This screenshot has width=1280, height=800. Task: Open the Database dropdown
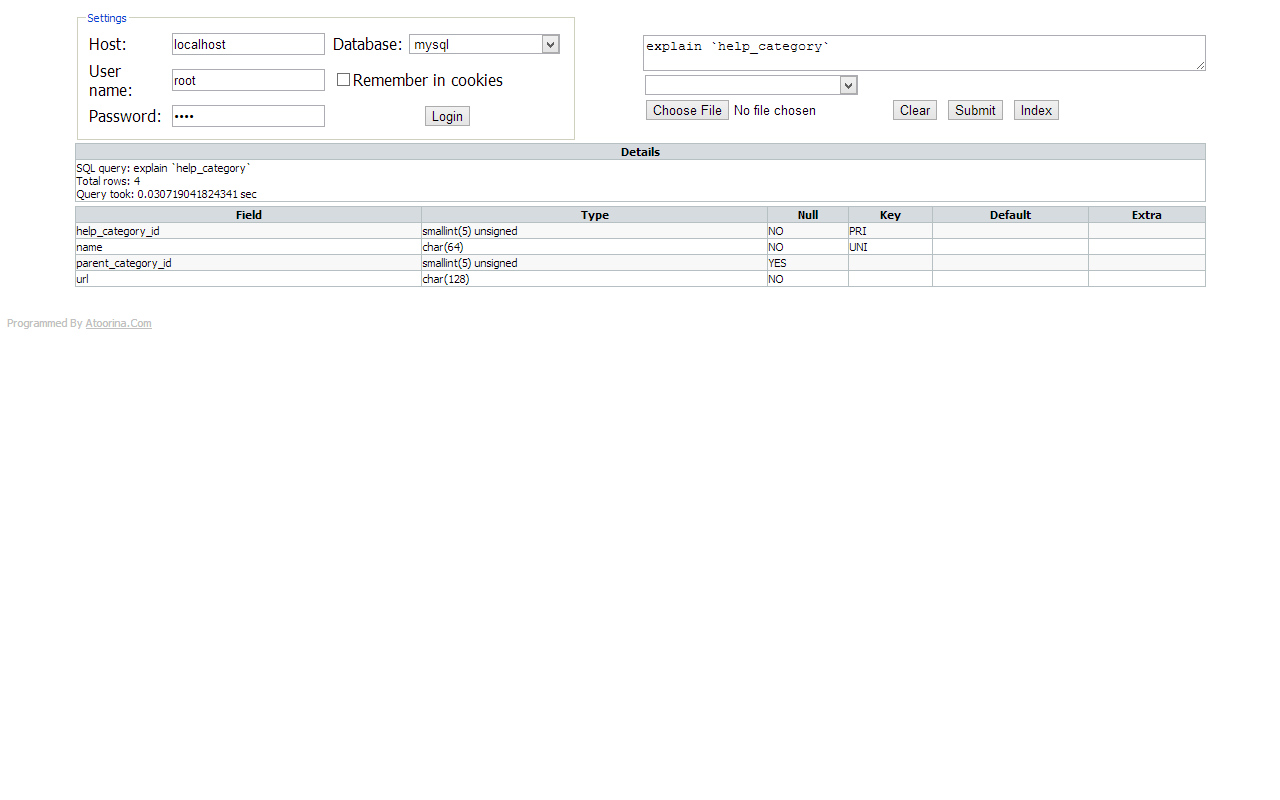[484, 44]
